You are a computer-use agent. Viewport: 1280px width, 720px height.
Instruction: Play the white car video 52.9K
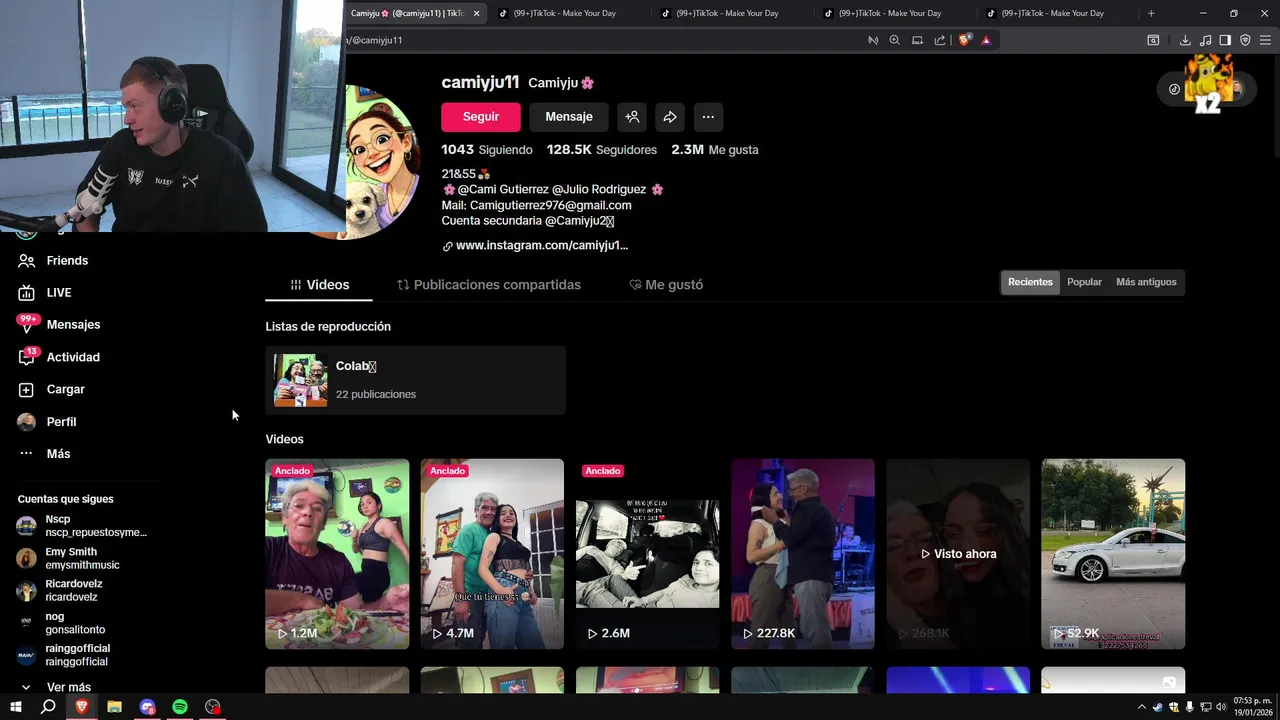point(1113,554)
